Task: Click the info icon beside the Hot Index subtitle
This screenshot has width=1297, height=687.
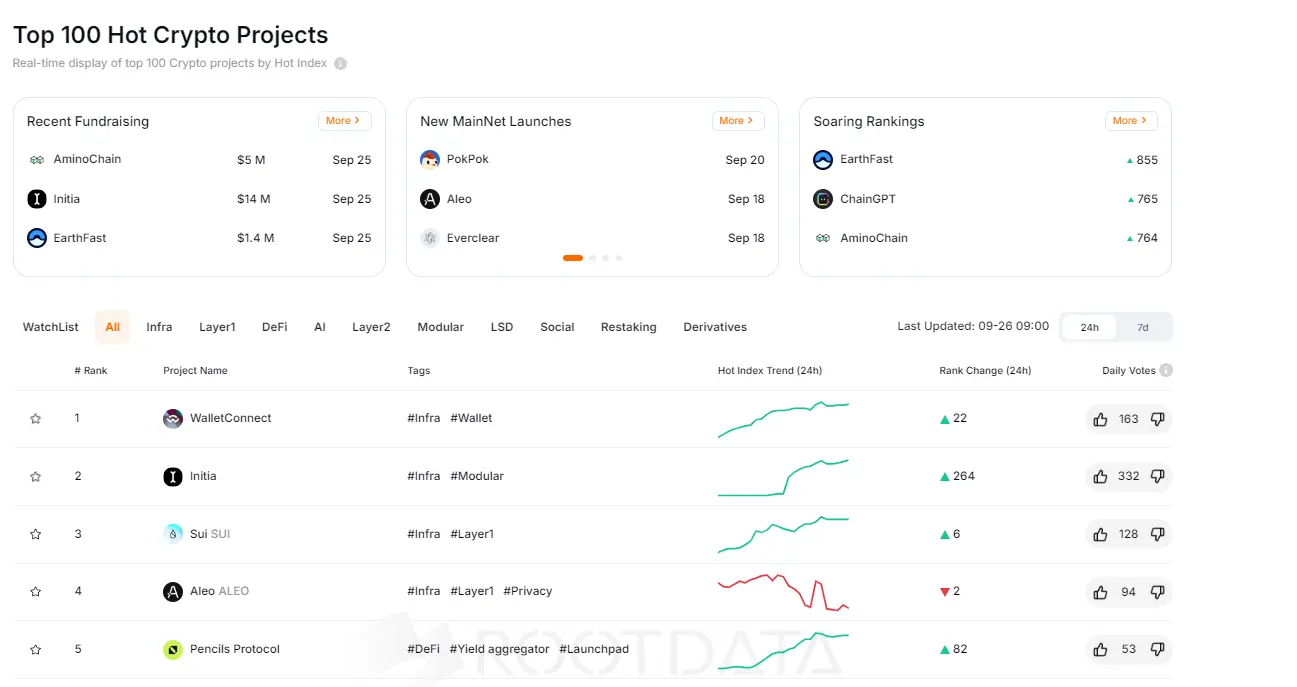Action: point(339,63)
